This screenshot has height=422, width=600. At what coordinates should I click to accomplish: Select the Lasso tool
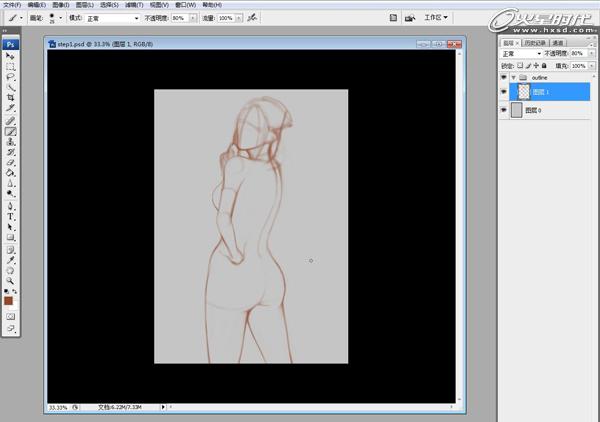pyautogui.click(x=11, y=77)
